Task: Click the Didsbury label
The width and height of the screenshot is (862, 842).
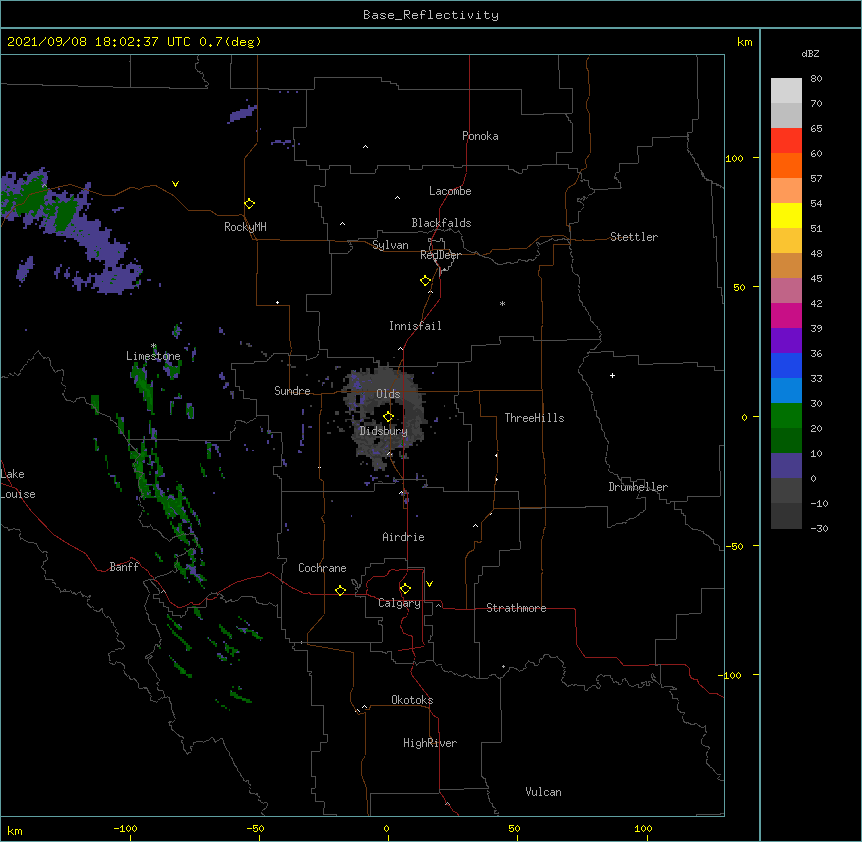Action: [384, 431]
